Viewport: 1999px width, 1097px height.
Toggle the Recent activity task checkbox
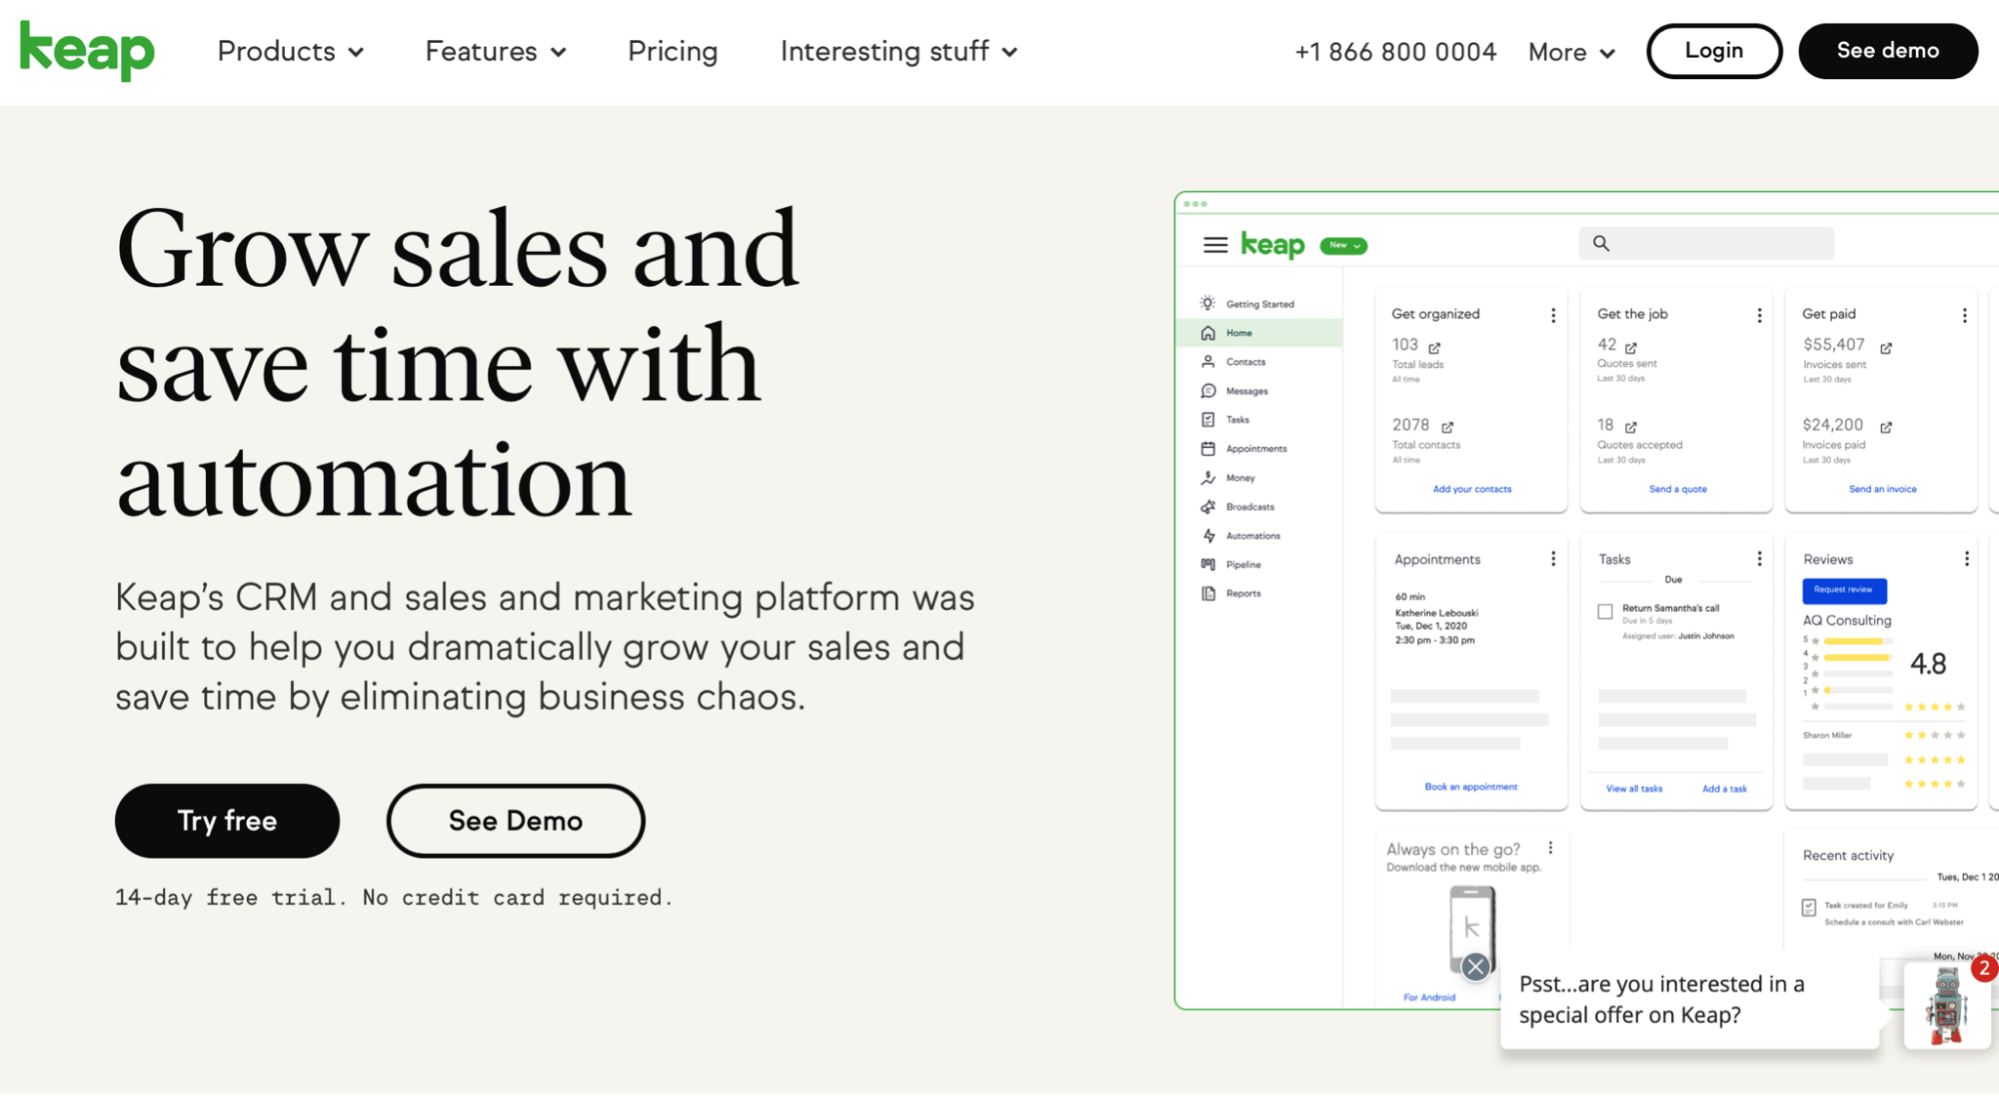point(1809,908)
